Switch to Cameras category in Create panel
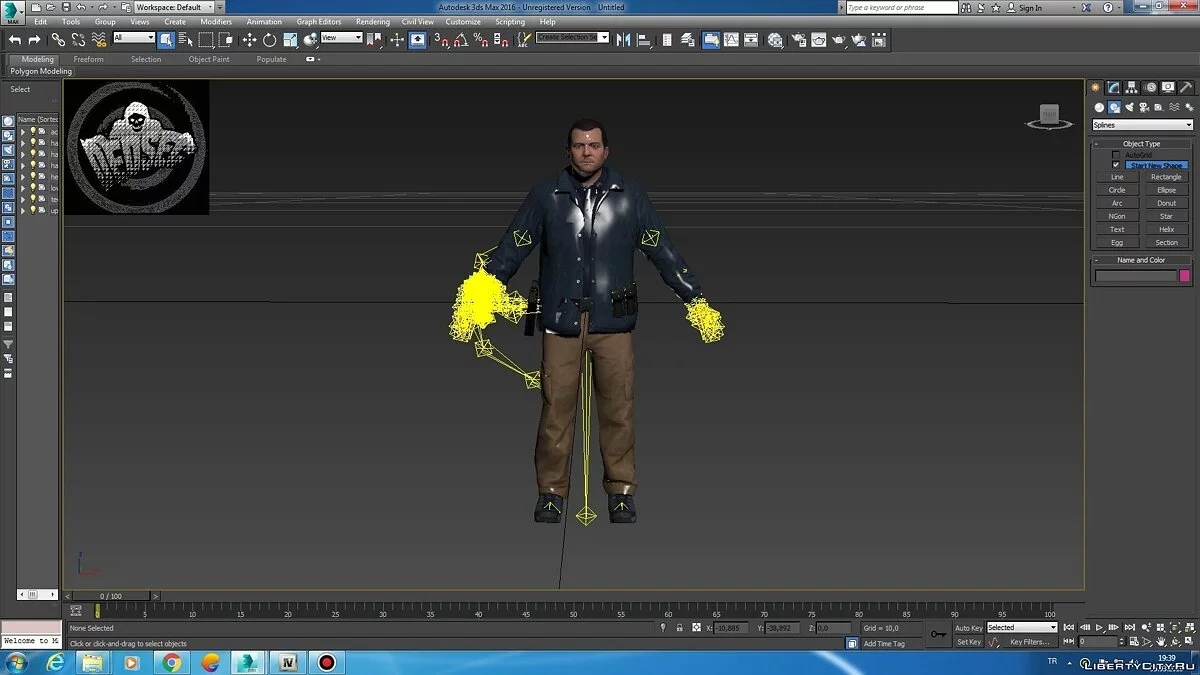 click(x=1143, y=107)
